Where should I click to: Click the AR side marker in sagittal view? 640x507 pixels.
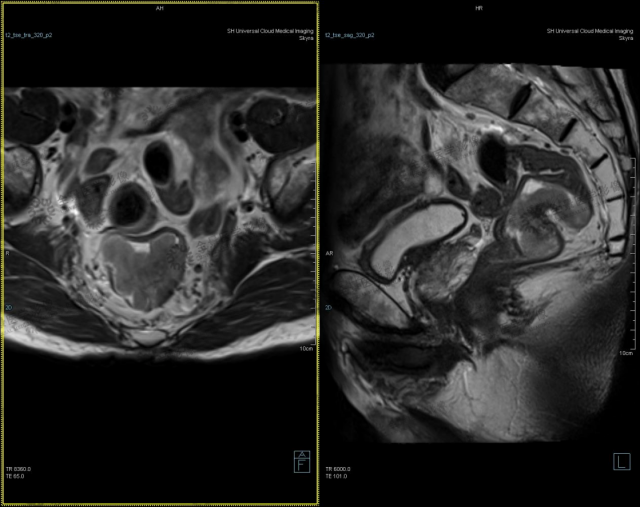pos(328,255)
